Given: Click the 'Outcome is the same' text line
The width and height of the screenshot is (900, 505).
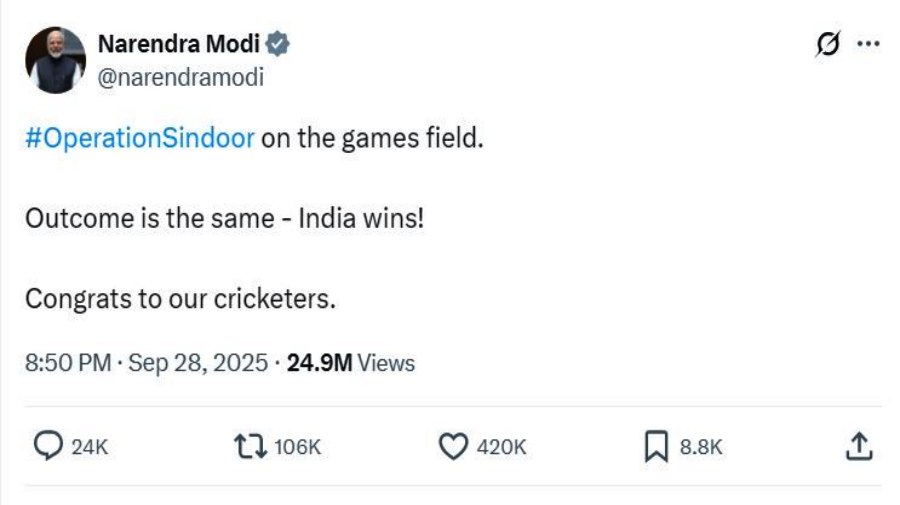Looking at the screenshot, I should pos(225,218).
